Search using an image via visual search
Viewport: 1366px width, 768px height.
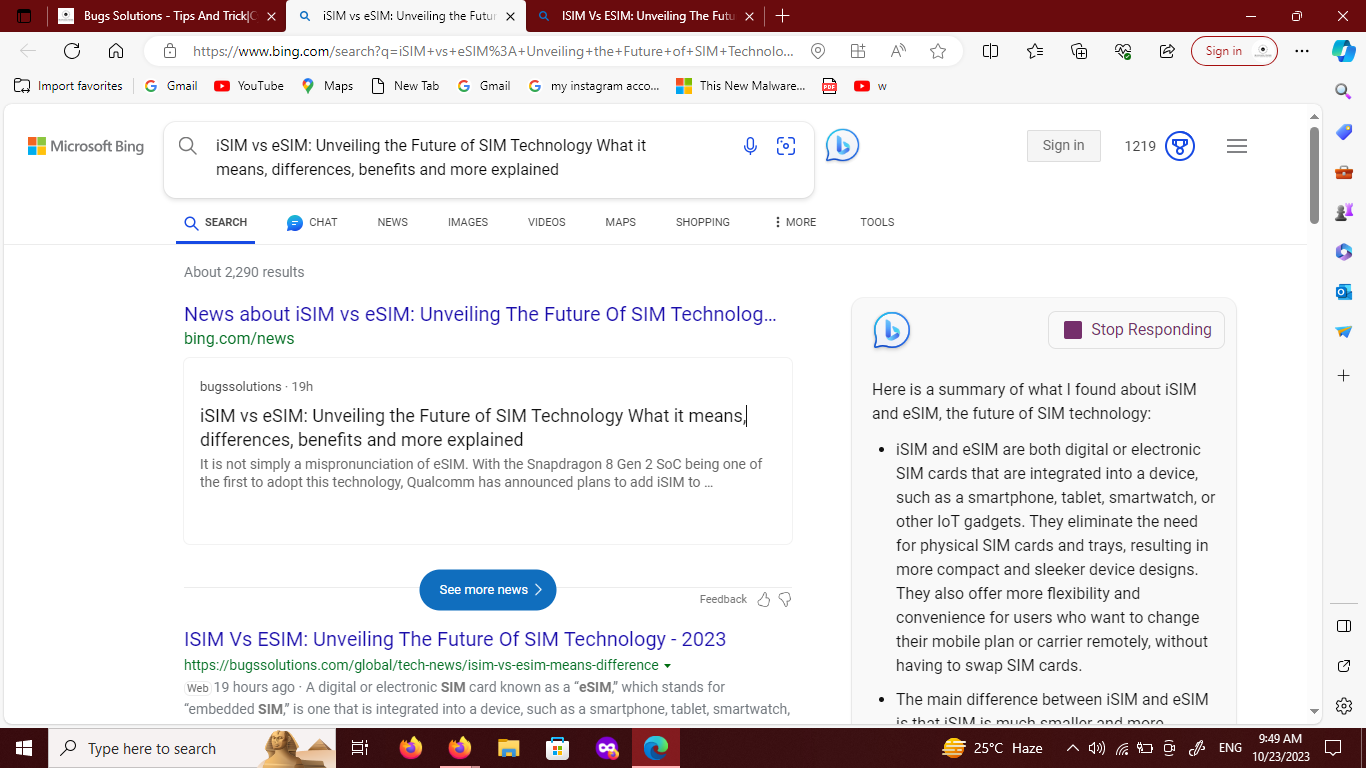point(786,146)
